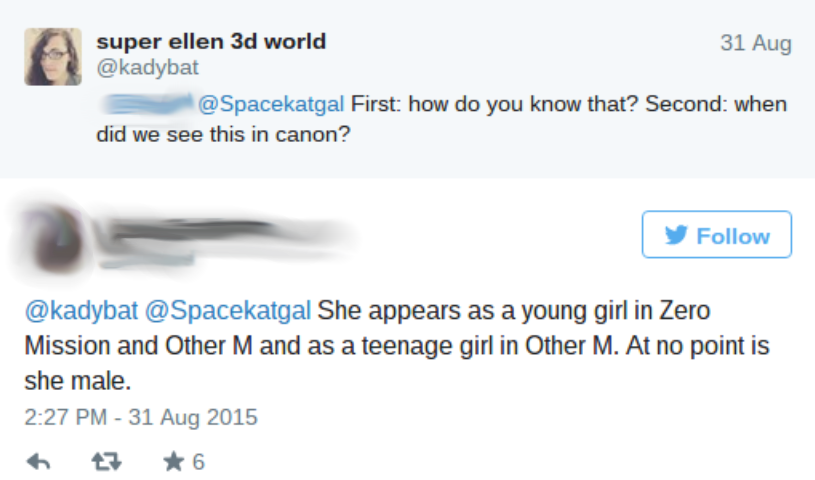Click the "2:27 PM - 31 Aug 2015" timestamp
Screen dimensions: 815x480
pyautogui.click(x=140, y=417)
